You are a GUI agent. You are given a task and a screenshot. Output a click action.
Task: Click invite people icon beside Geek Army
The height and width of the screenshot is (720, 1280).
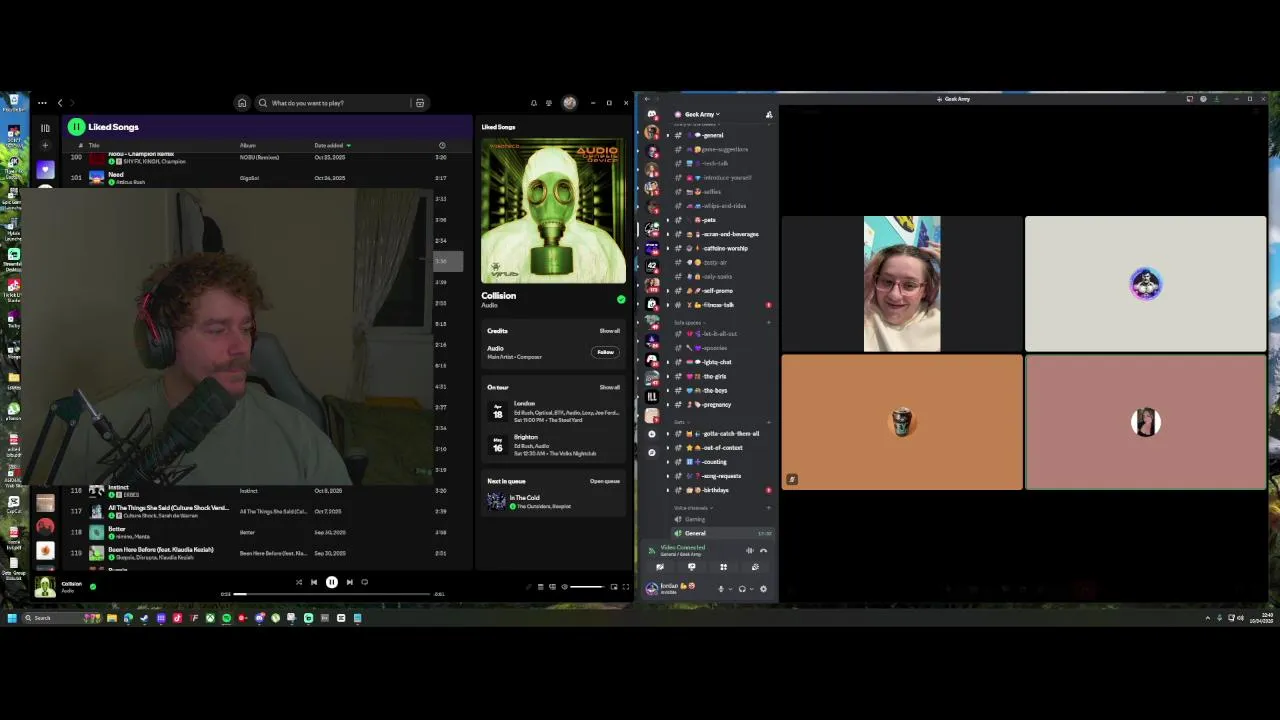(x=769, y=115)
